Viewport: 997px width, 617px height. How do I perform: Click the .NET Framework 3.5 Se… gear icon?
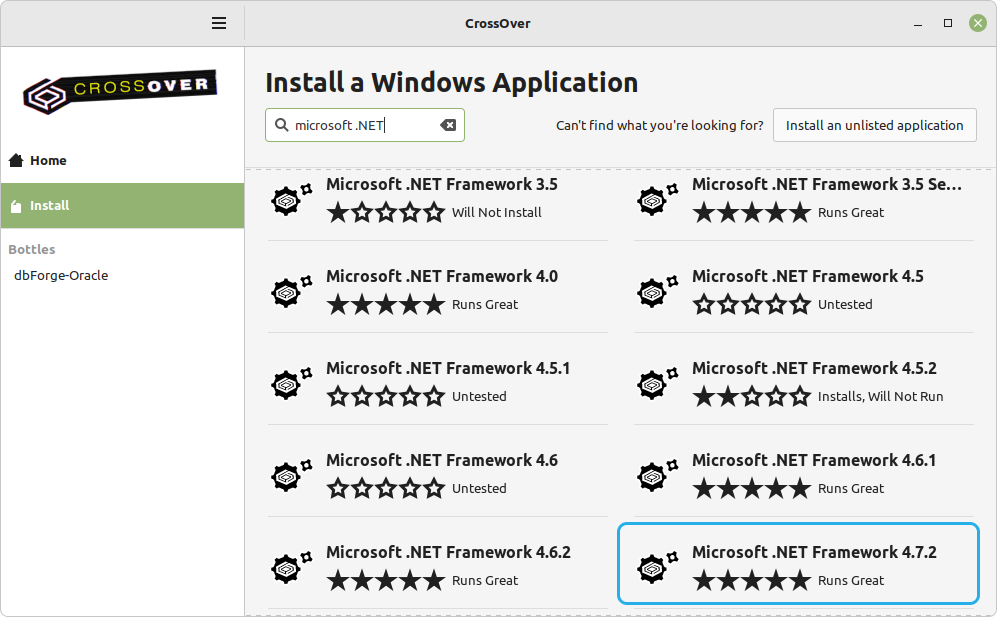point(657,199)
